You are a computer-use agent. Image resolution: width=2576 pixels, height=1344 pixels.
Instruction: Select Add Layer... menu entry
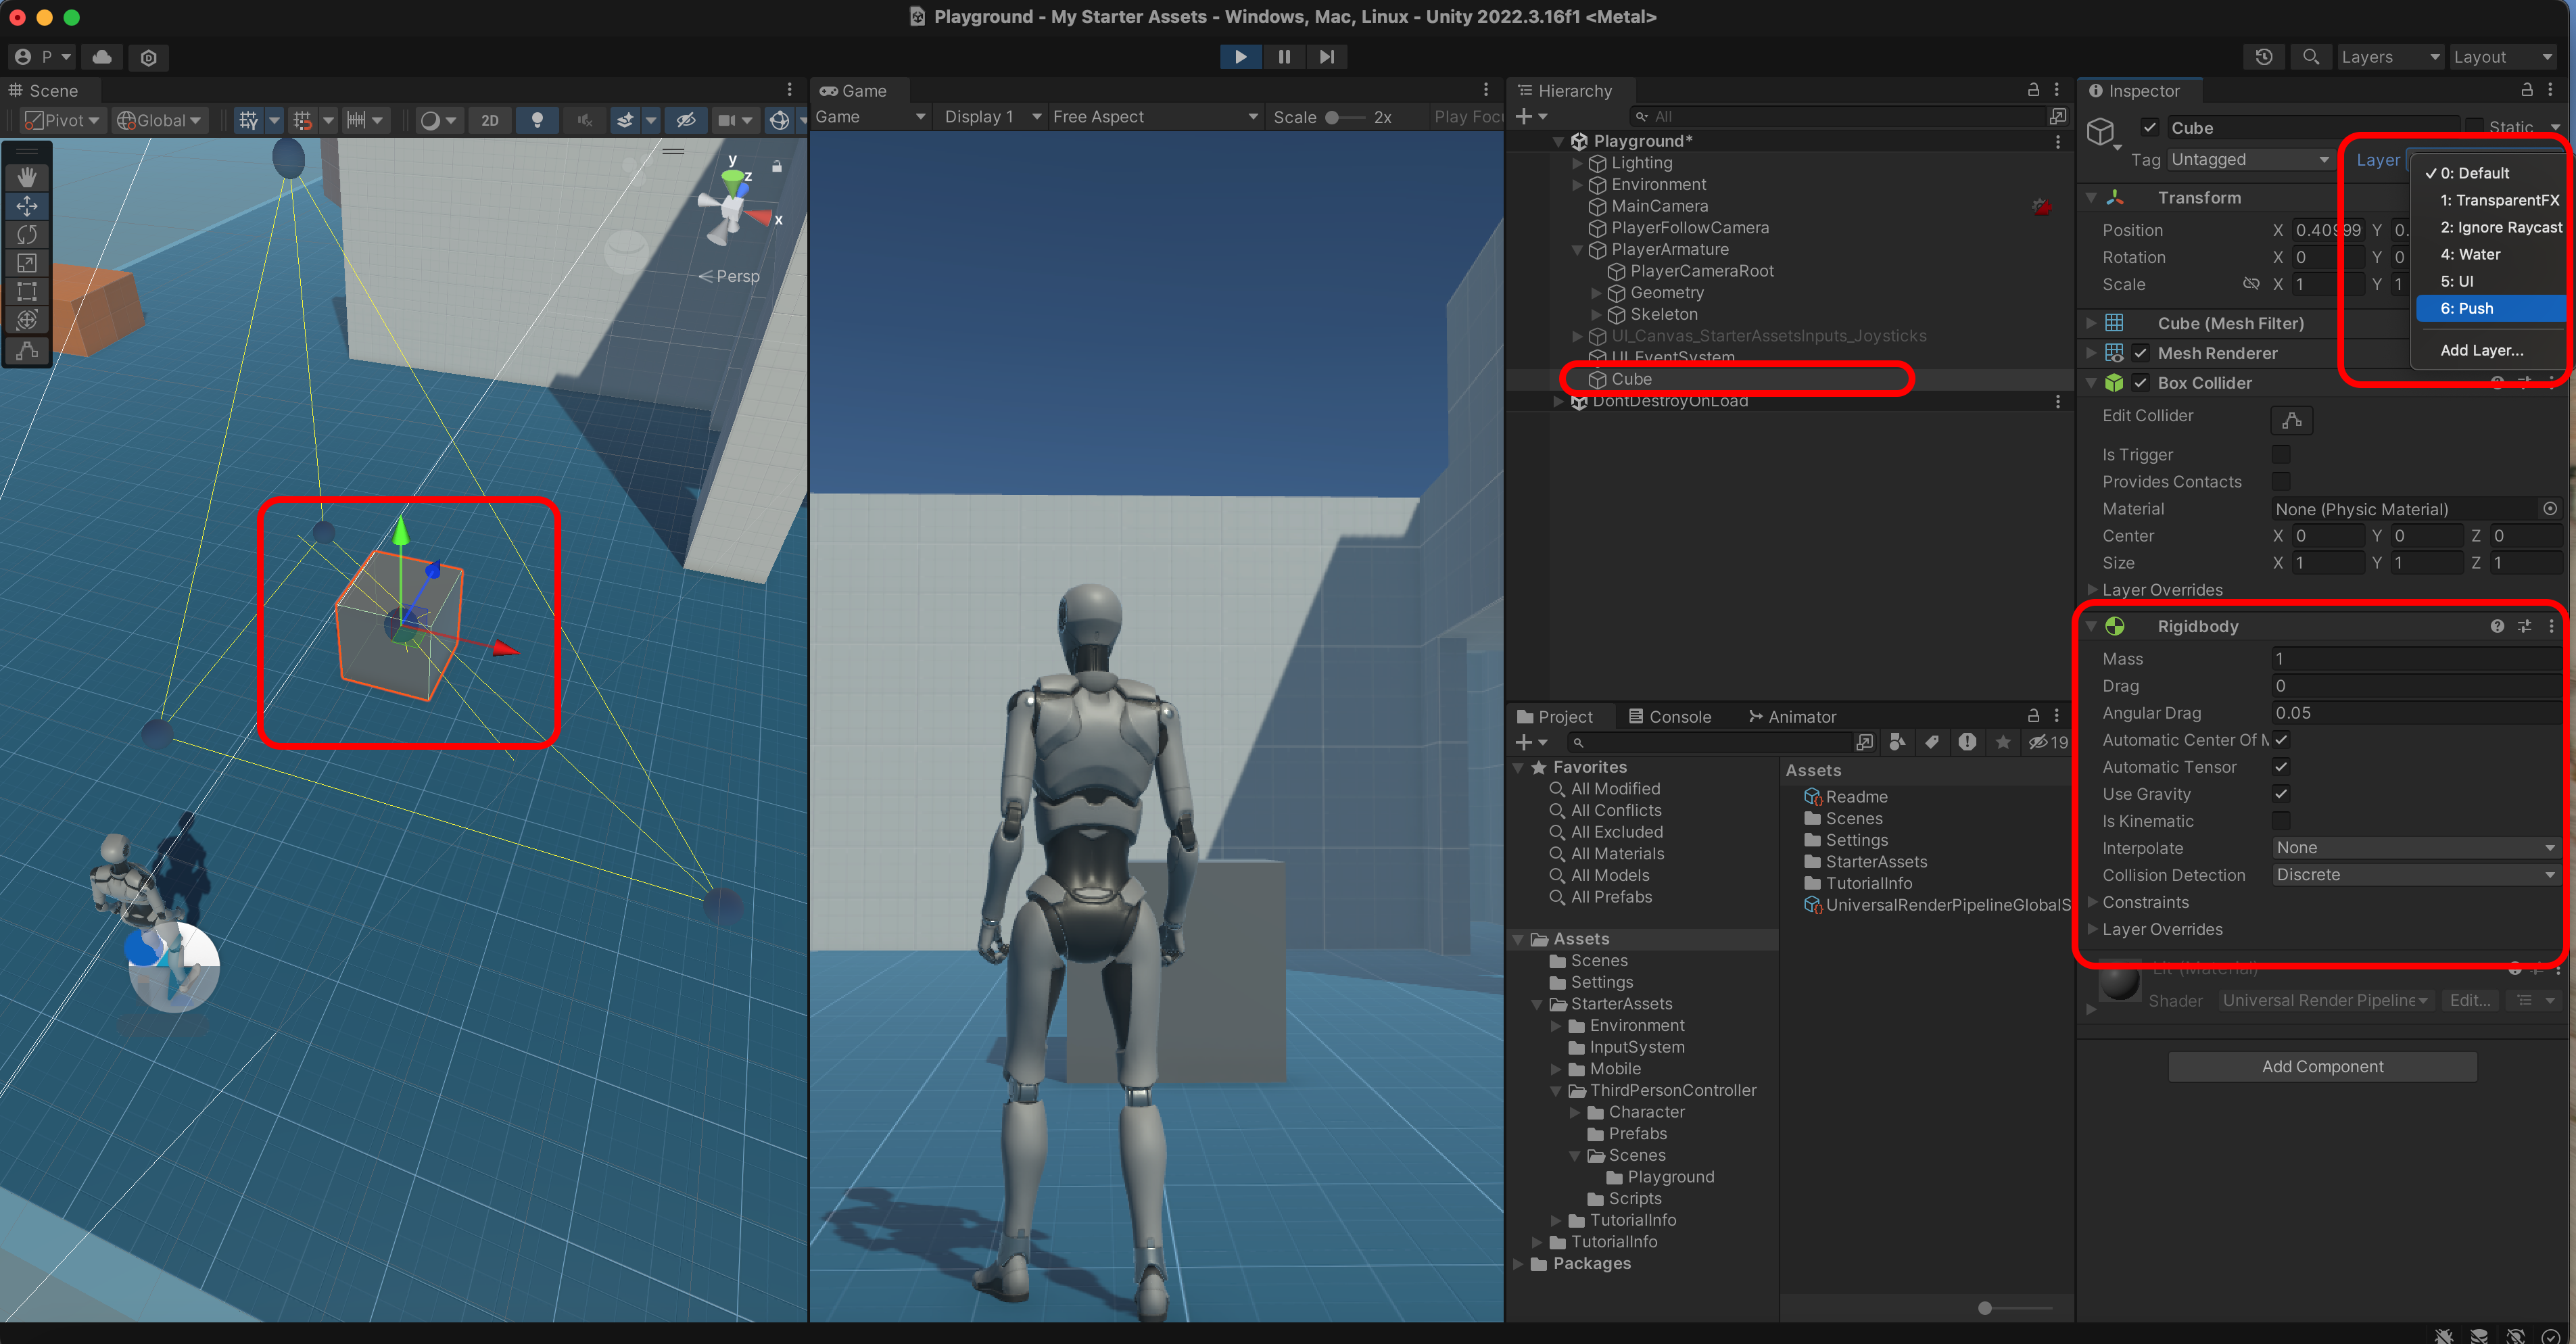(2481, 350)
